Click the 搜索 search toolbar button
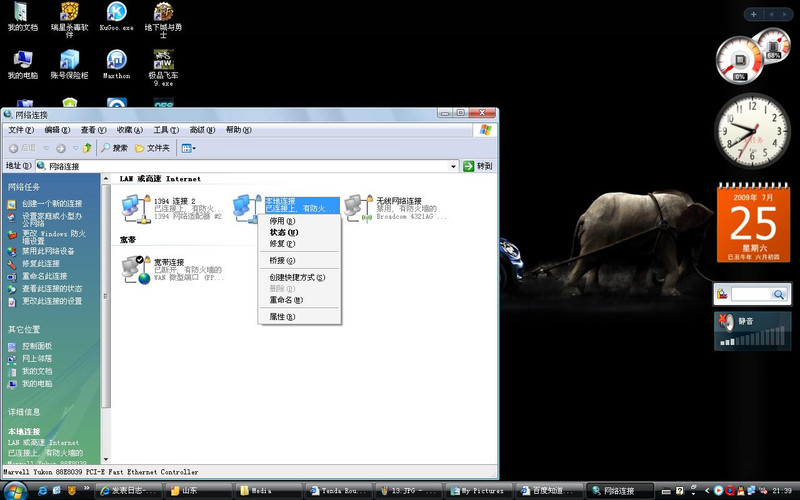Image resolution: width=800 pixels, height=500 pixels. (x=114, y=148)
